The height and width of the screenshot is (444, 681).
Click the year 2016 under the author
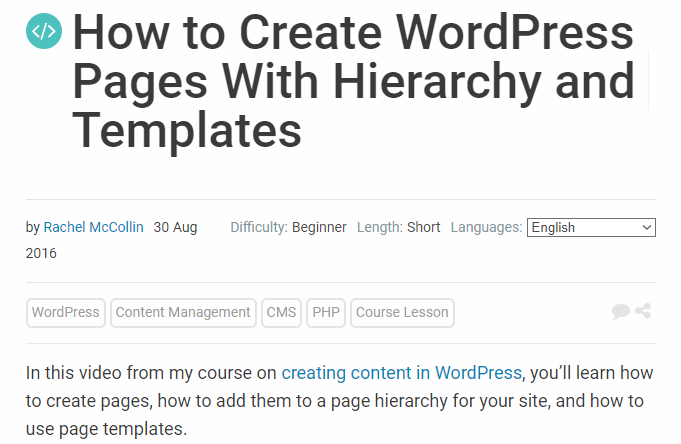point(41,253)
